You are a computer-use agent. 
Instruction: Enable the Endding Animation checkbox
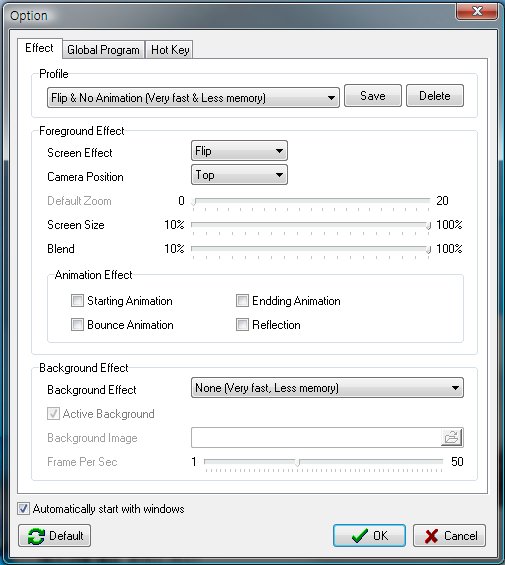(242, 301)
